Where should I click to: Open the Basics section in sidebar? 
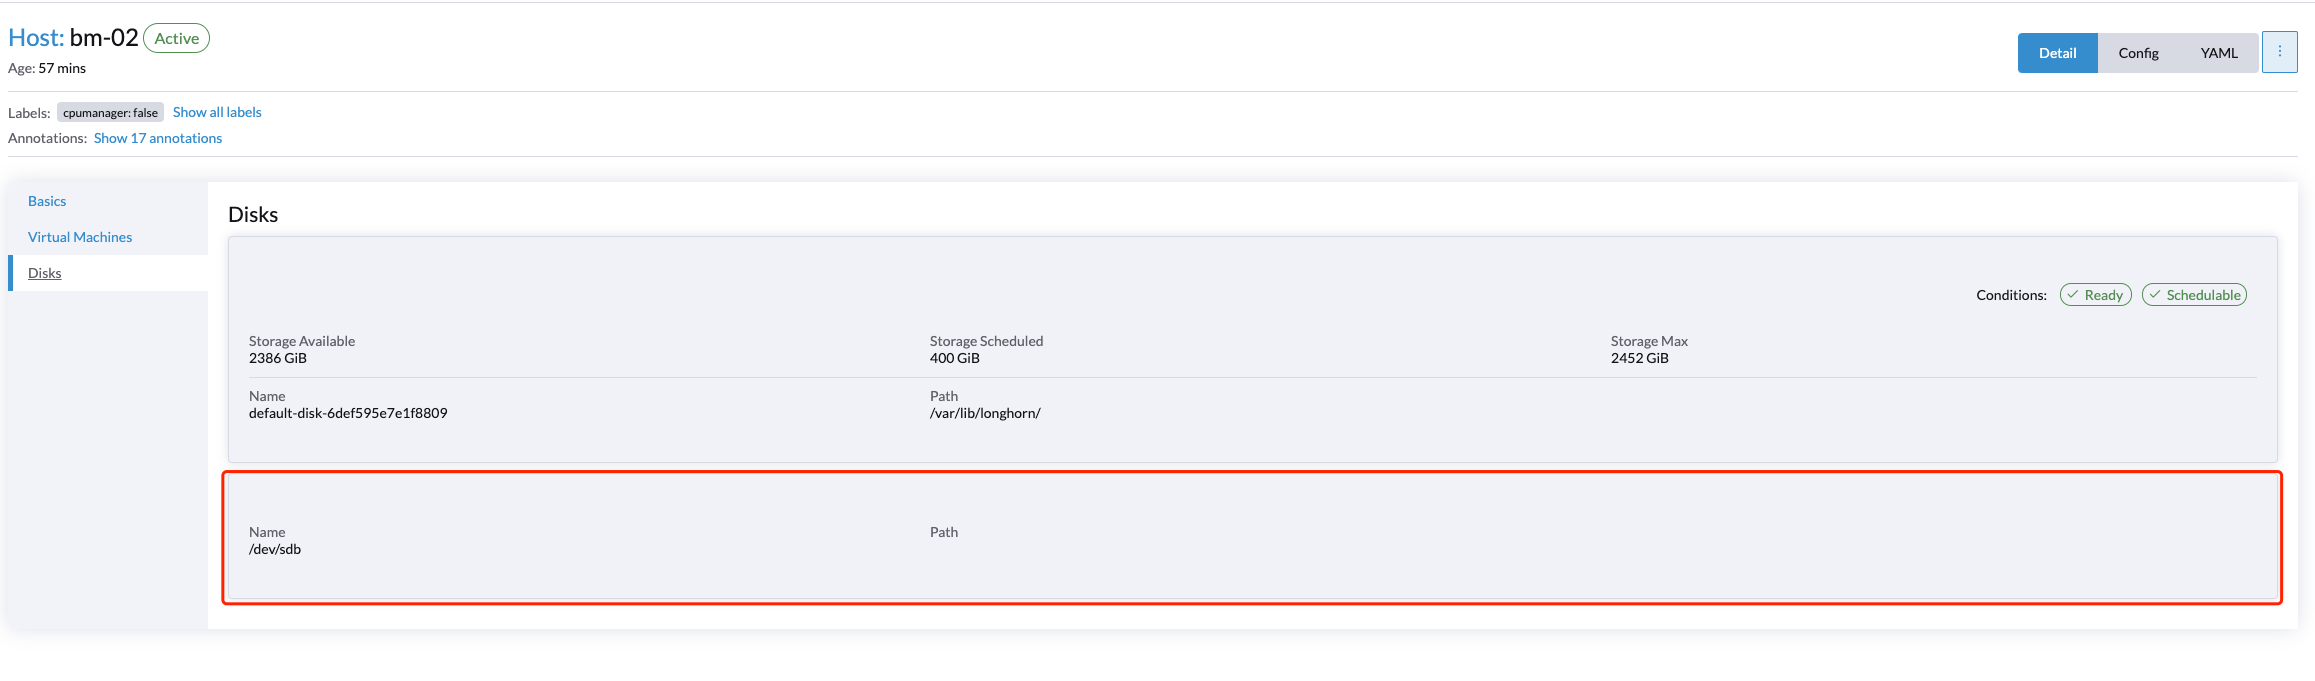(47, 201)
